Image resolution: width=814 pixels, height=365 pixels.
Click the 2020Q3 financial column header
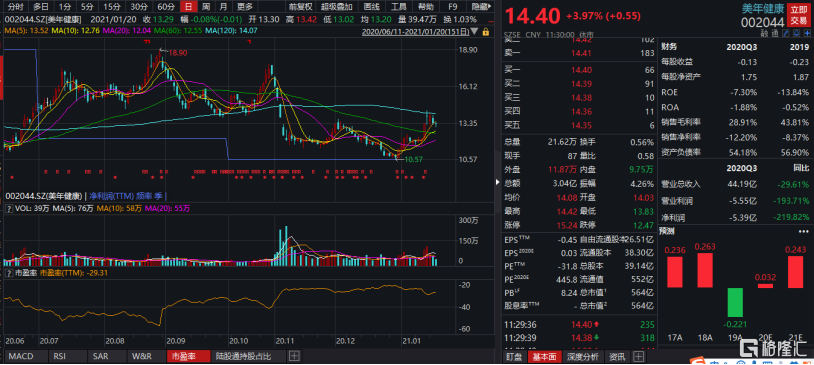coord(741,46)
